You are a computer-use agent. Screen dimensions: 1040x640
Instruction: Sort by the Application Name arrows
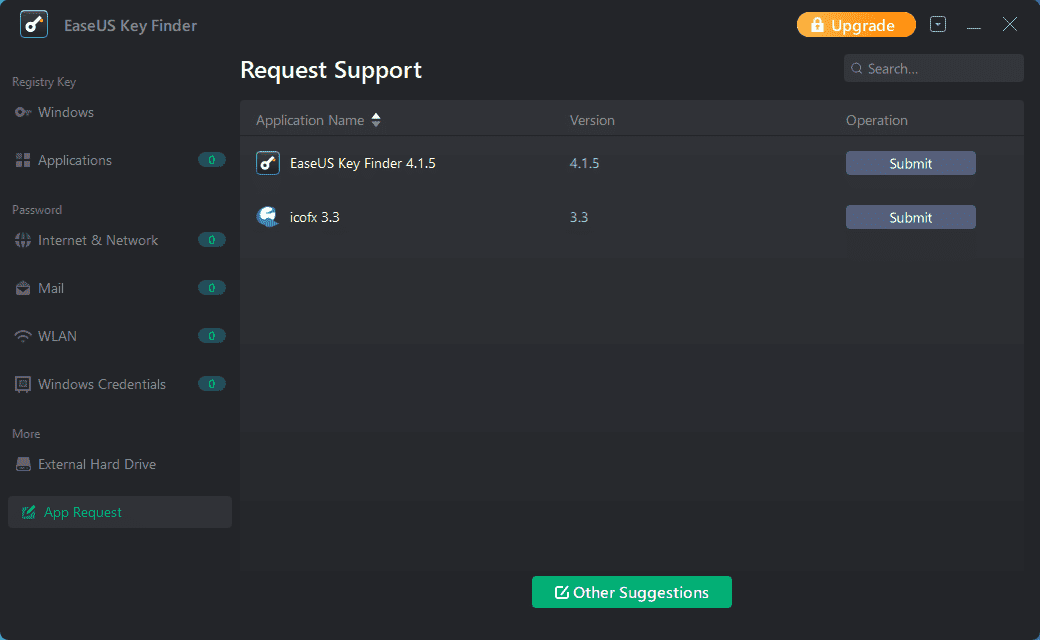376,120
